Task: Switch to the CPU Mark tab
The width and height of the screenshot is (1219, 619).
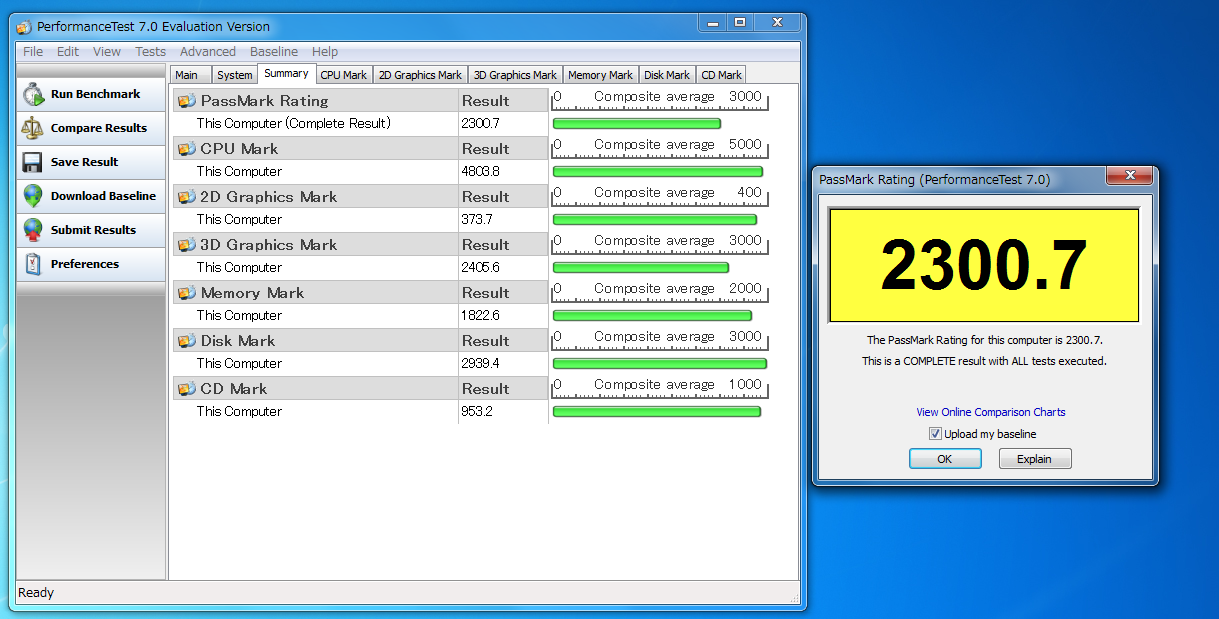Action: coord(344,75)
